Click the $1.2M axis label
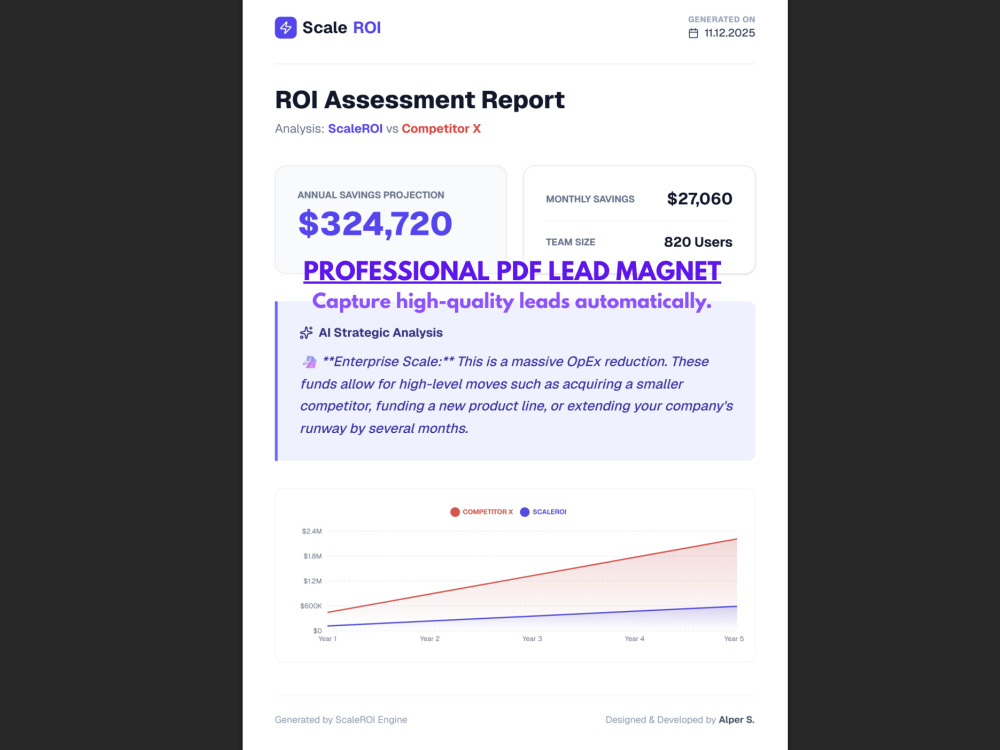Screen dimensions: 1000x750 tap(312, 581)
